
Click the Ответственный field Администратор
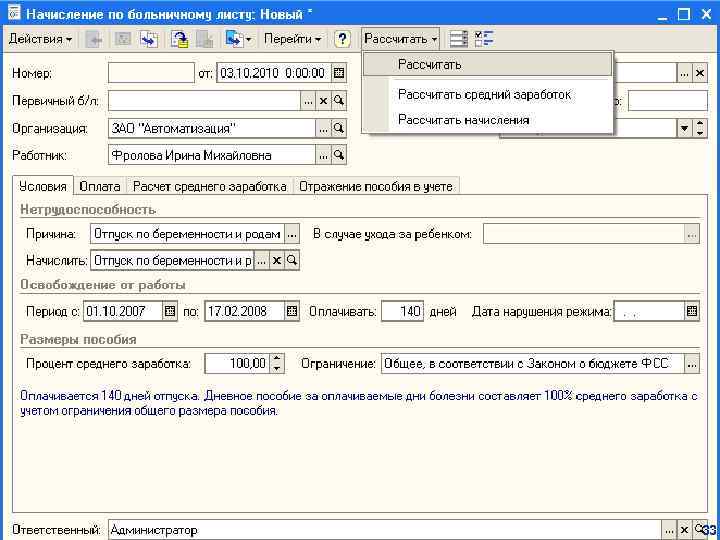(385, 530)
